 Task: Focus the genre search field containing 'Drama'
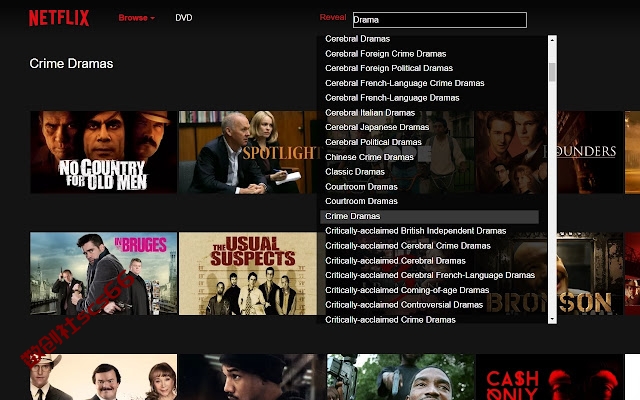[440, 20]
